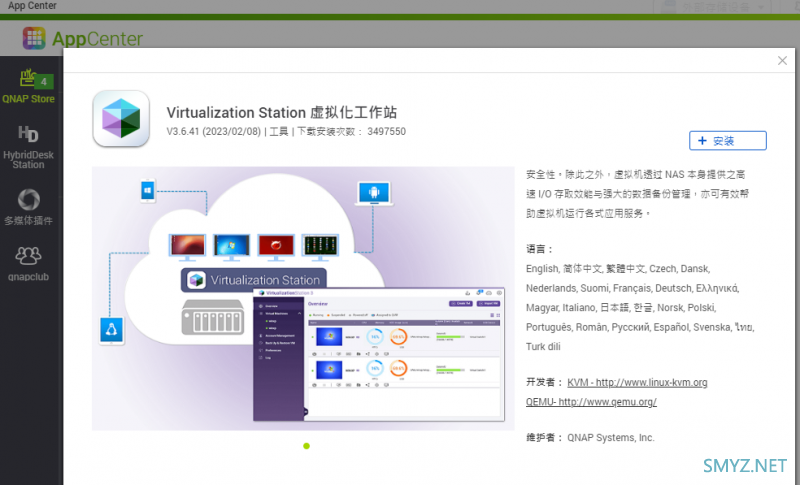The image size is (800, 485).
Task: Click the AppCenter logo icon
Action: click(x=34, y=40)
